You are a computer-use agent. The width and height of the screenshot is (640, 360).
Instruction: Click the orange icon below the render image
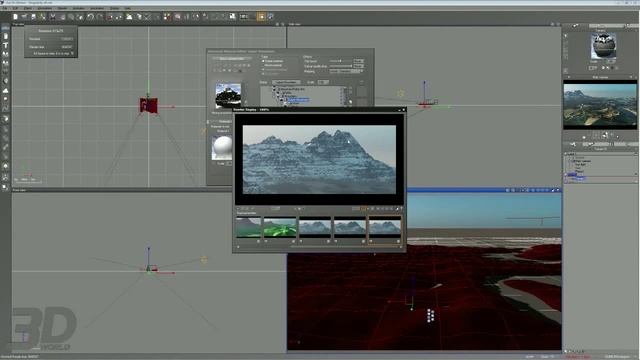pos(364,209)
